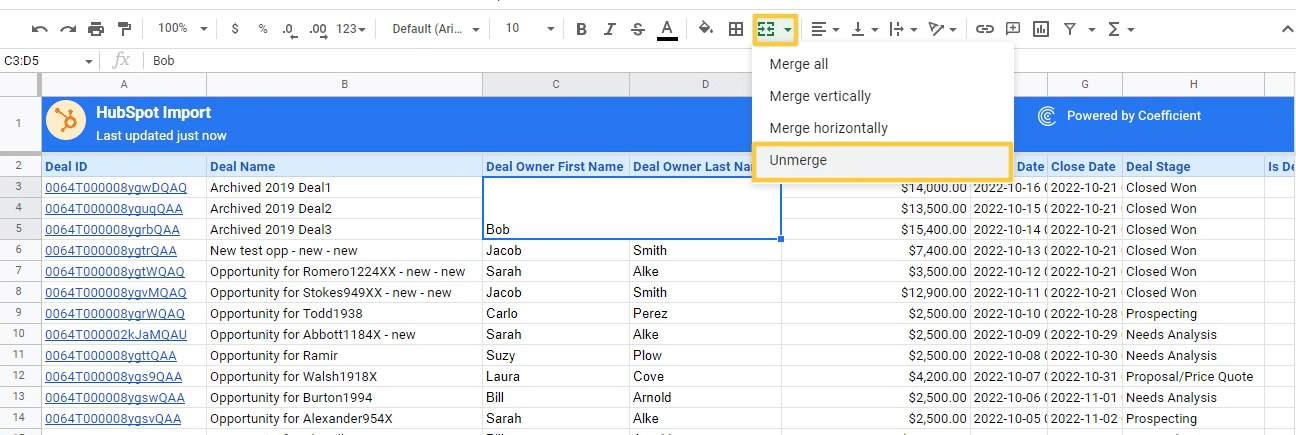This screenshot has width=1296, height=435.
Task: Open the 0064T000008ygwDQAQ deal link
Action: coord(115,187)
